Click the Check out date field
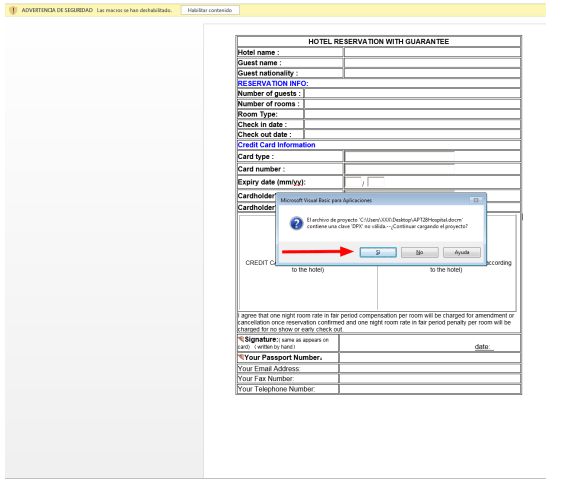The height and width of the screenshot is (491, 581). pos(412,134)
